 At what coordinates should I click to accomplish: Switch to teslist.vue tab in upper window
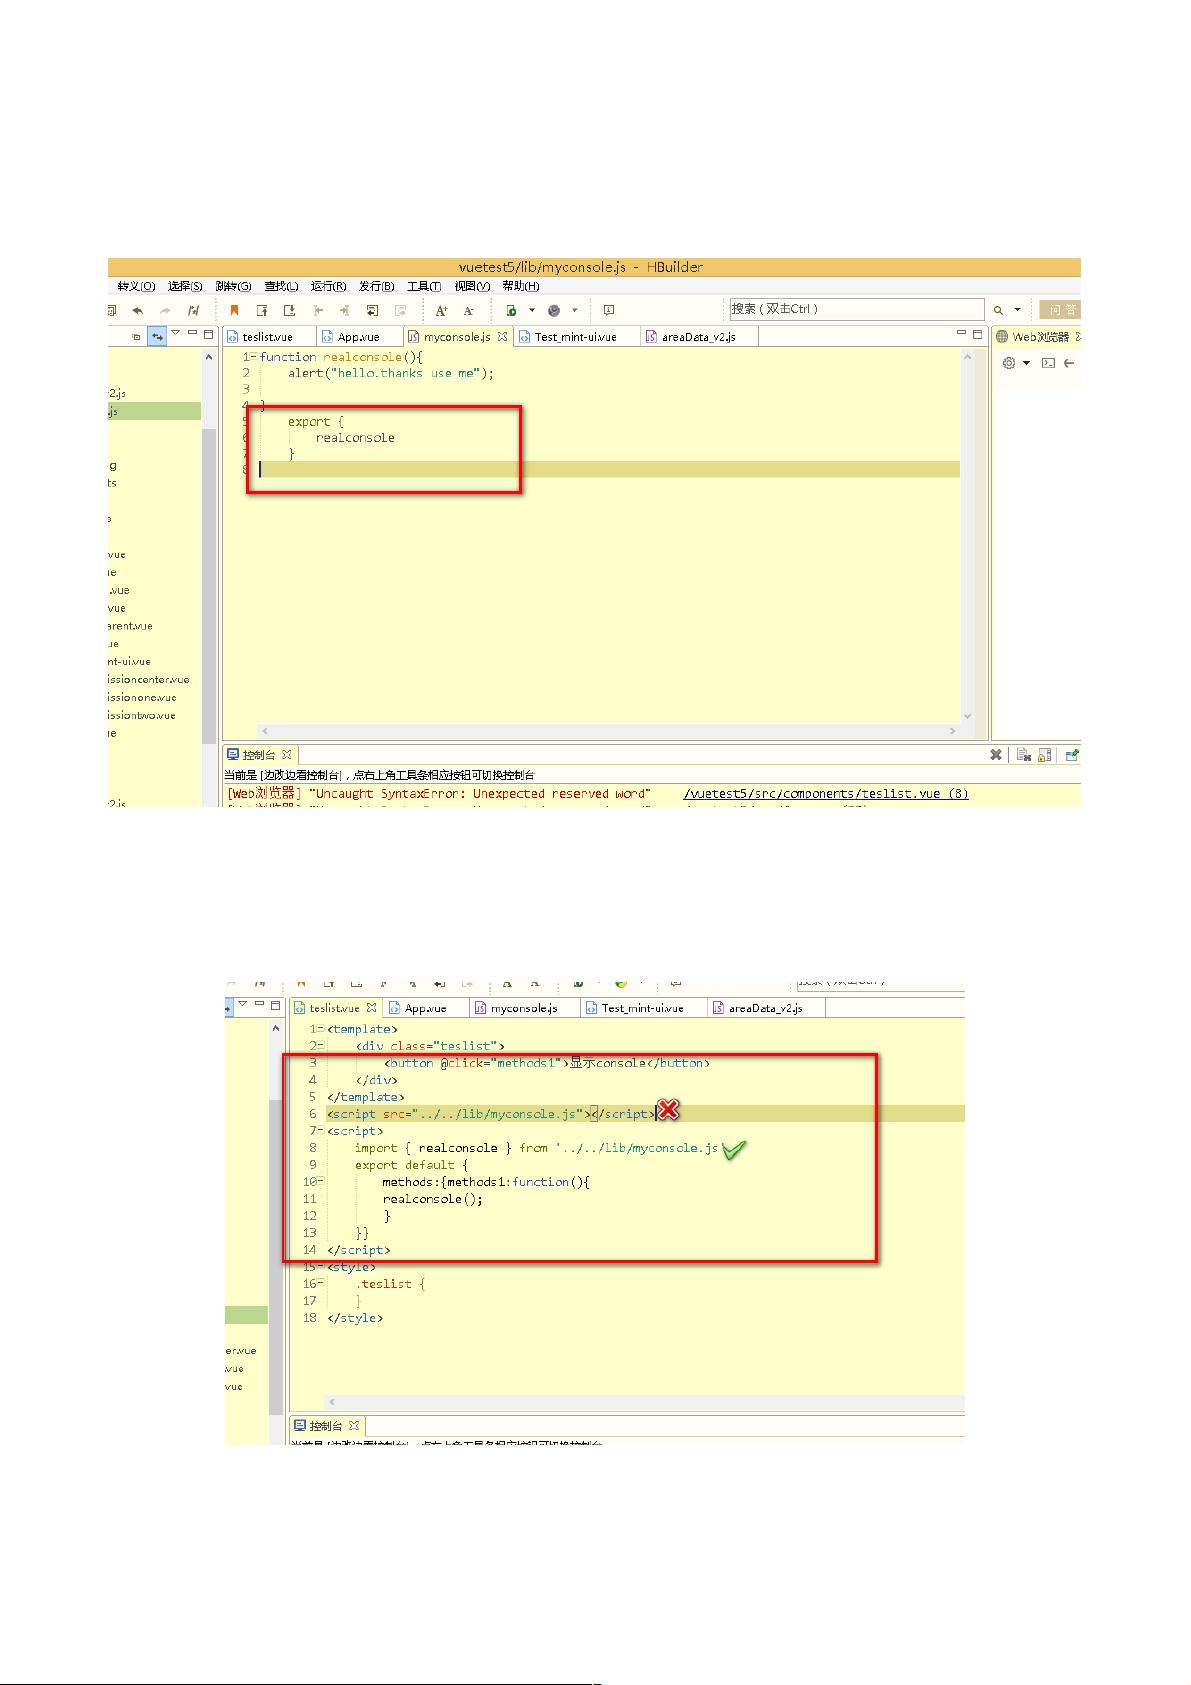[268, 337]
